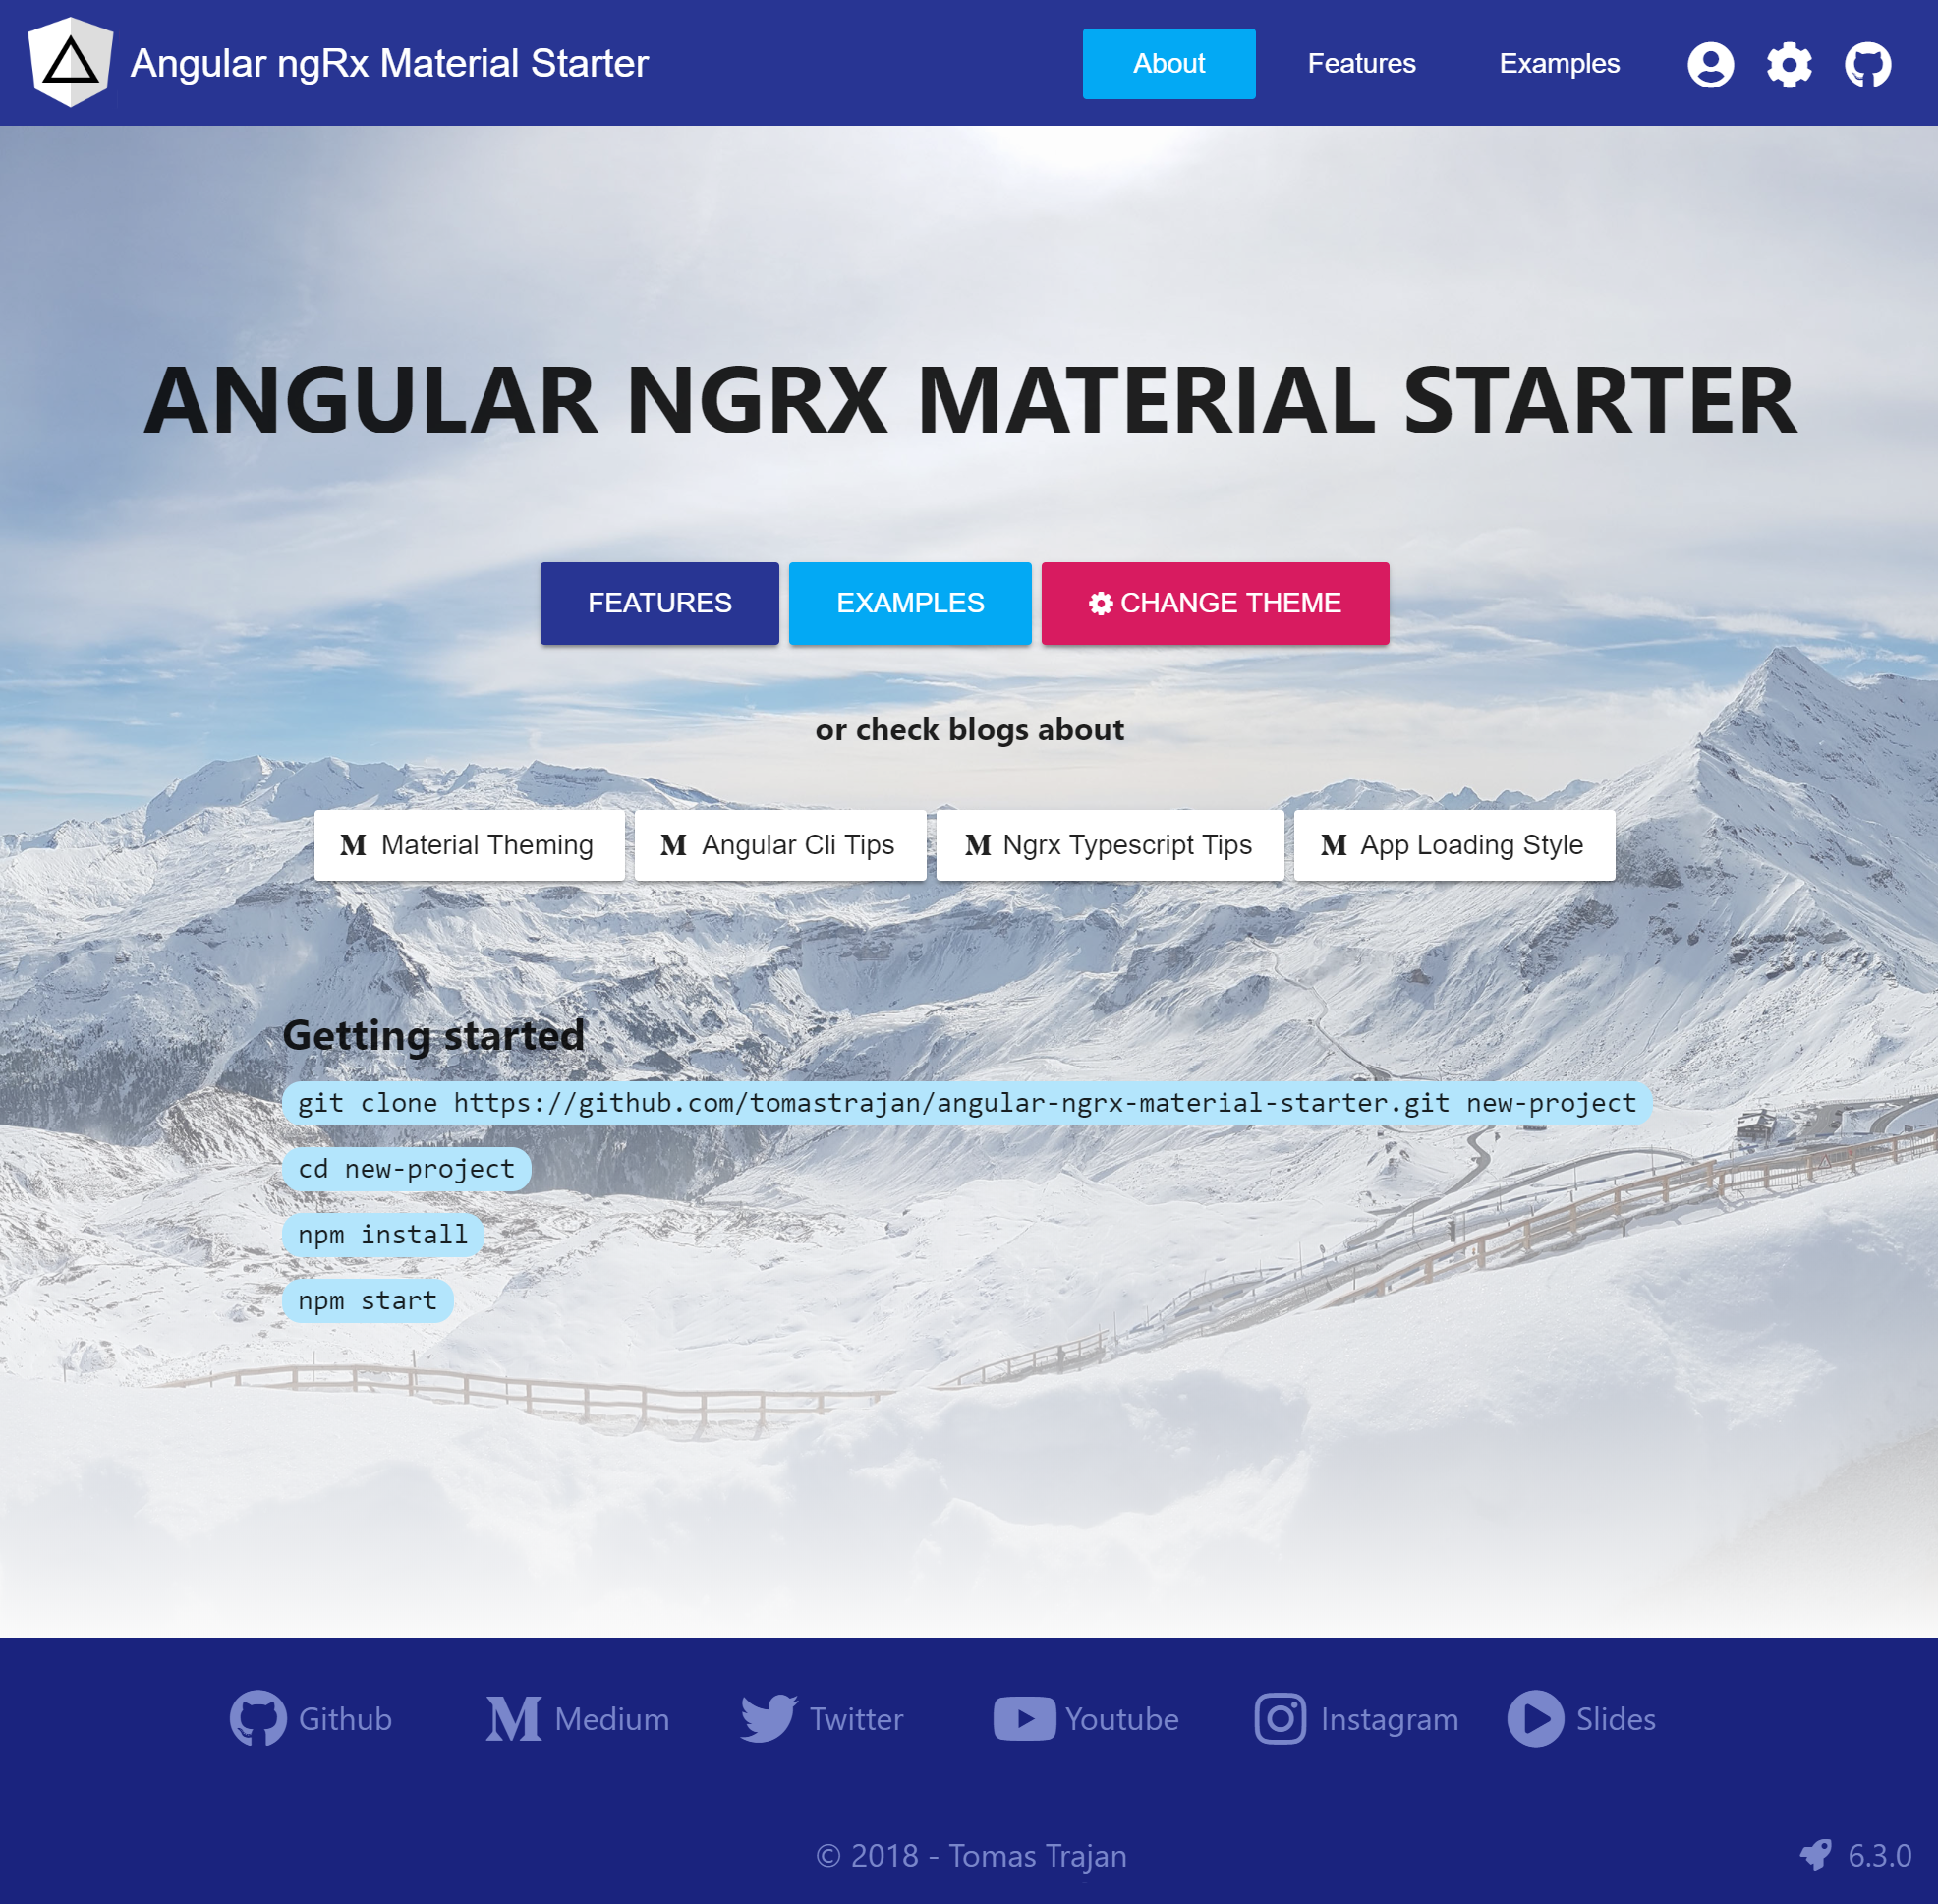
Task: Open the EXAMPLES section button
Action: (x=911, y=604)
